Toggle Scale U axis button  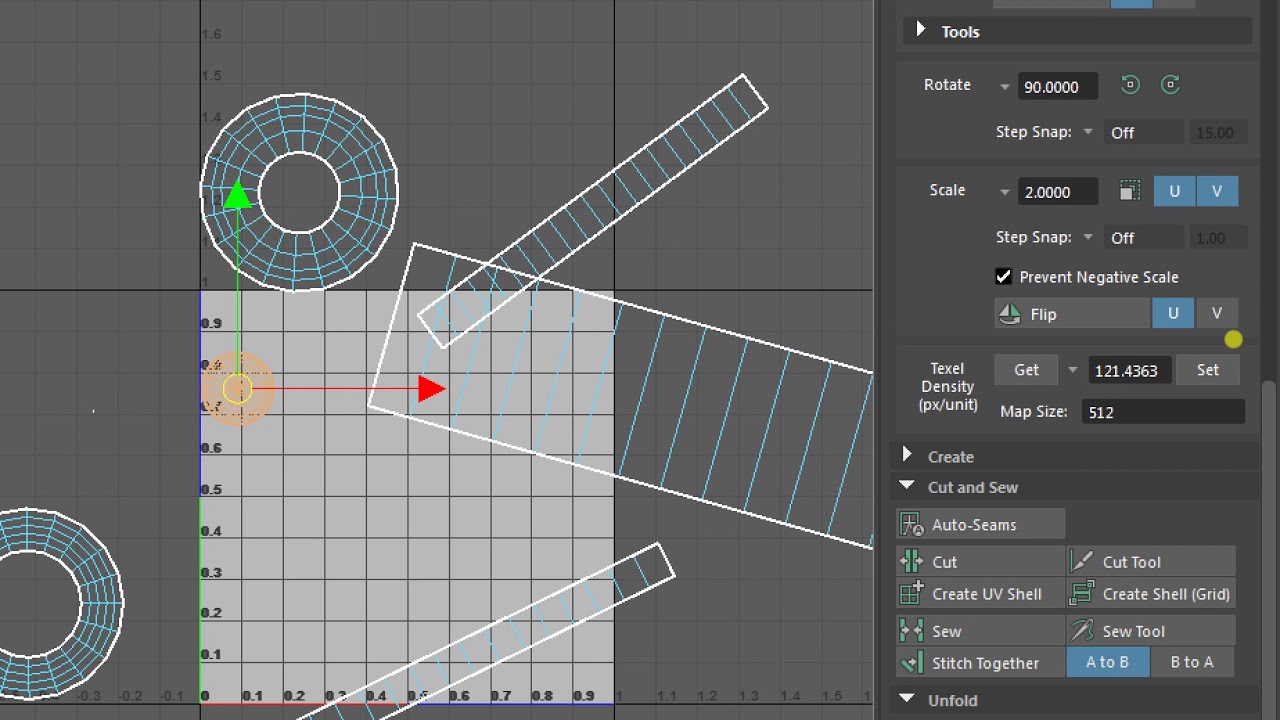[1174, 191]
